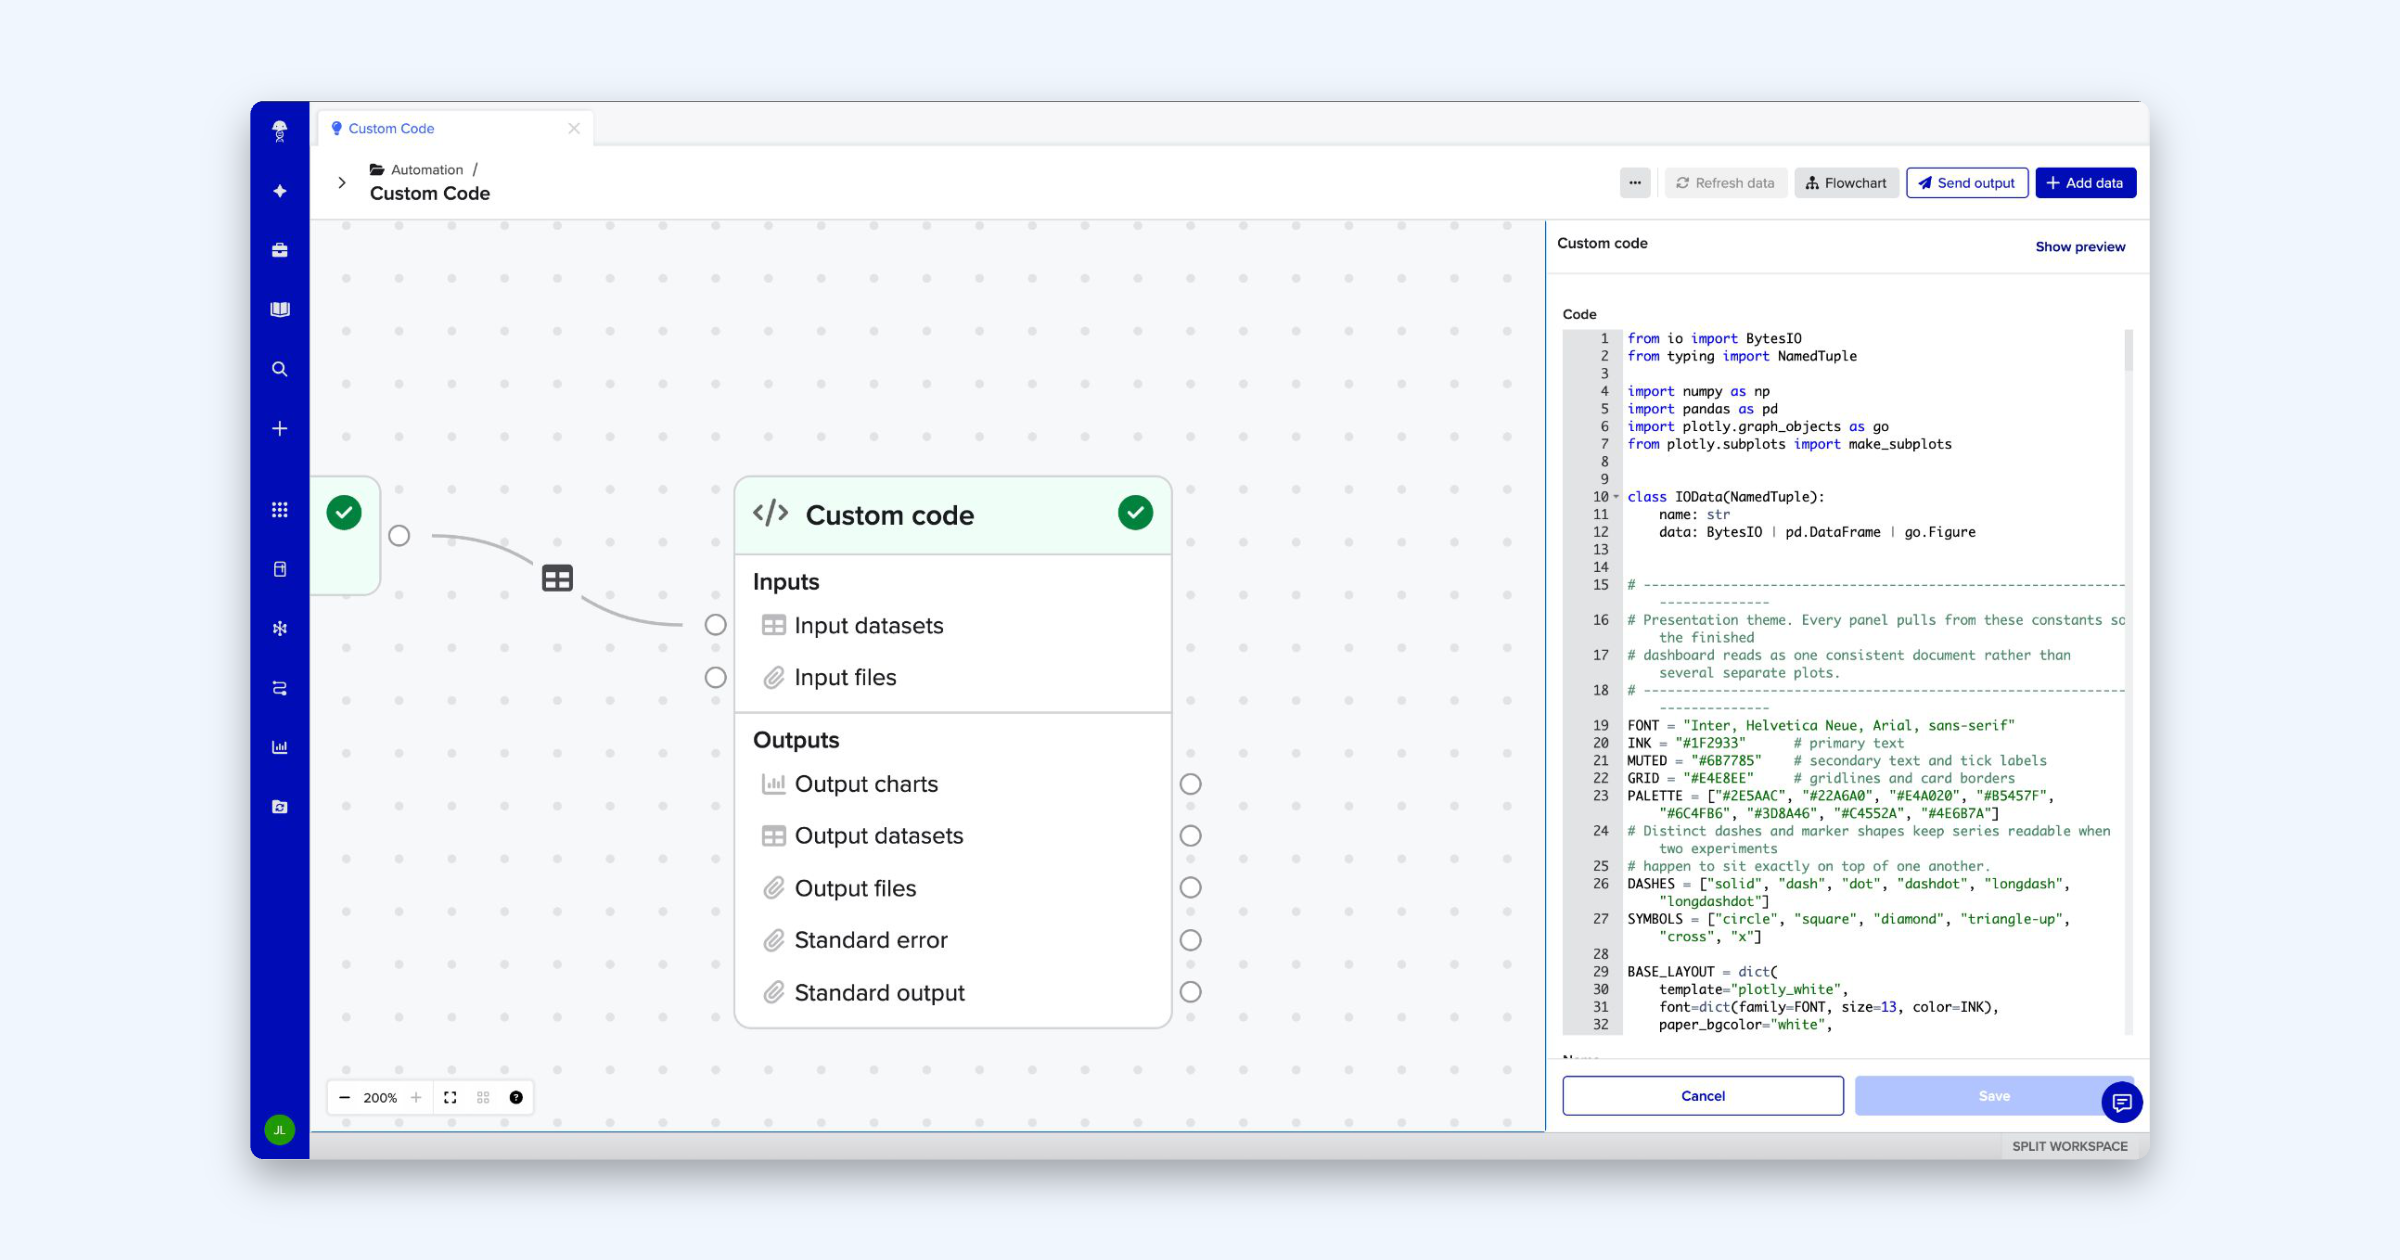This screenshot has height=1260, width=2400.
Task: Click the snowflake icon in sidebar
Action: coord(280,628)
